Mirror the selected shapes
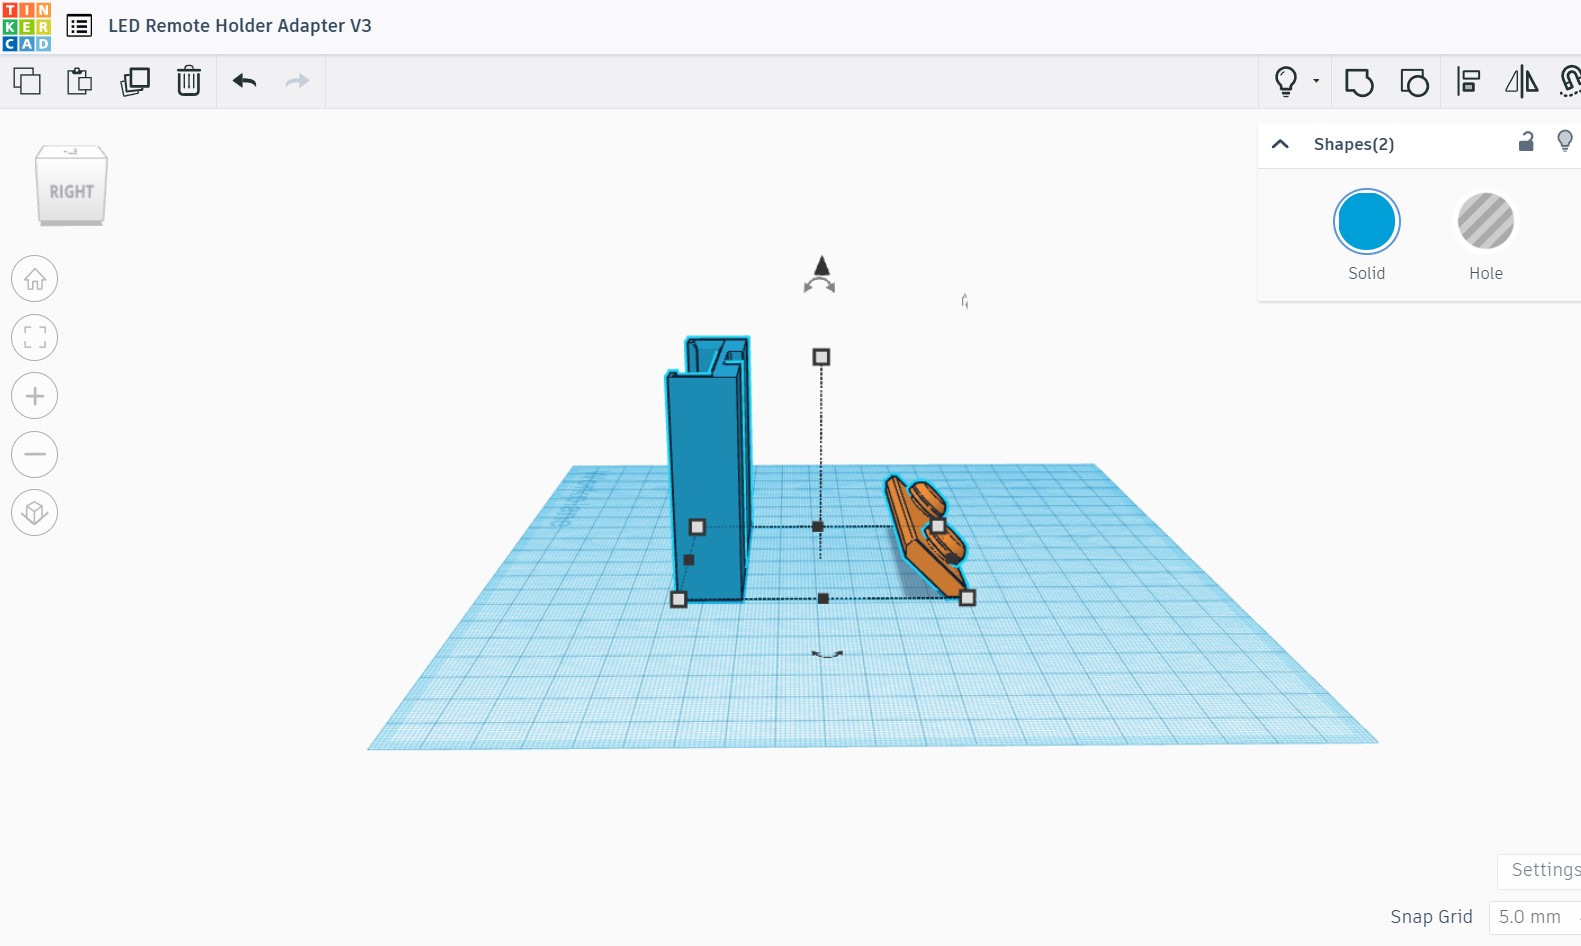This screenshot has height=946, width=1581. point(1521,81)
